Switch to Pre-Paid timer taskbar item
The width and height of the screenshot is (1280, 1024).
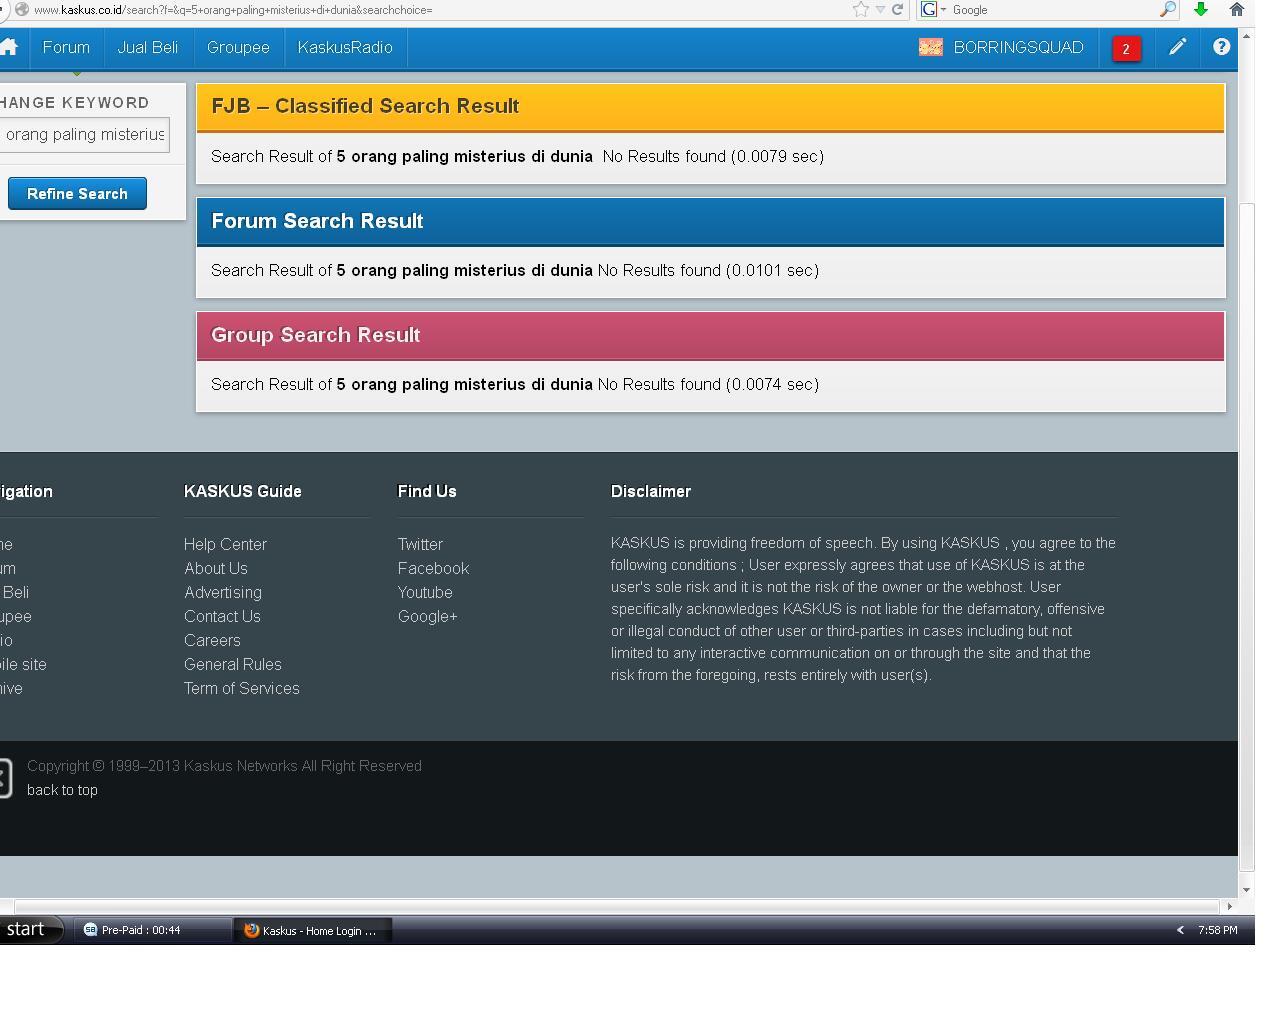[x=150, y=930]
